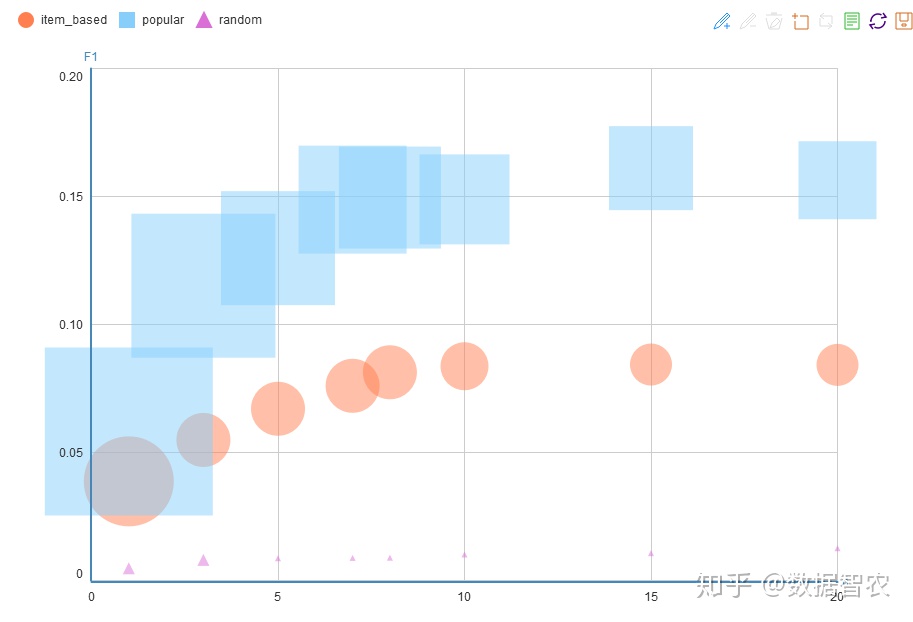The height and width of the screenshot is (622, 913).
Task: Click the greyed-out zoom reset icon
Action: tap(826, 21)
